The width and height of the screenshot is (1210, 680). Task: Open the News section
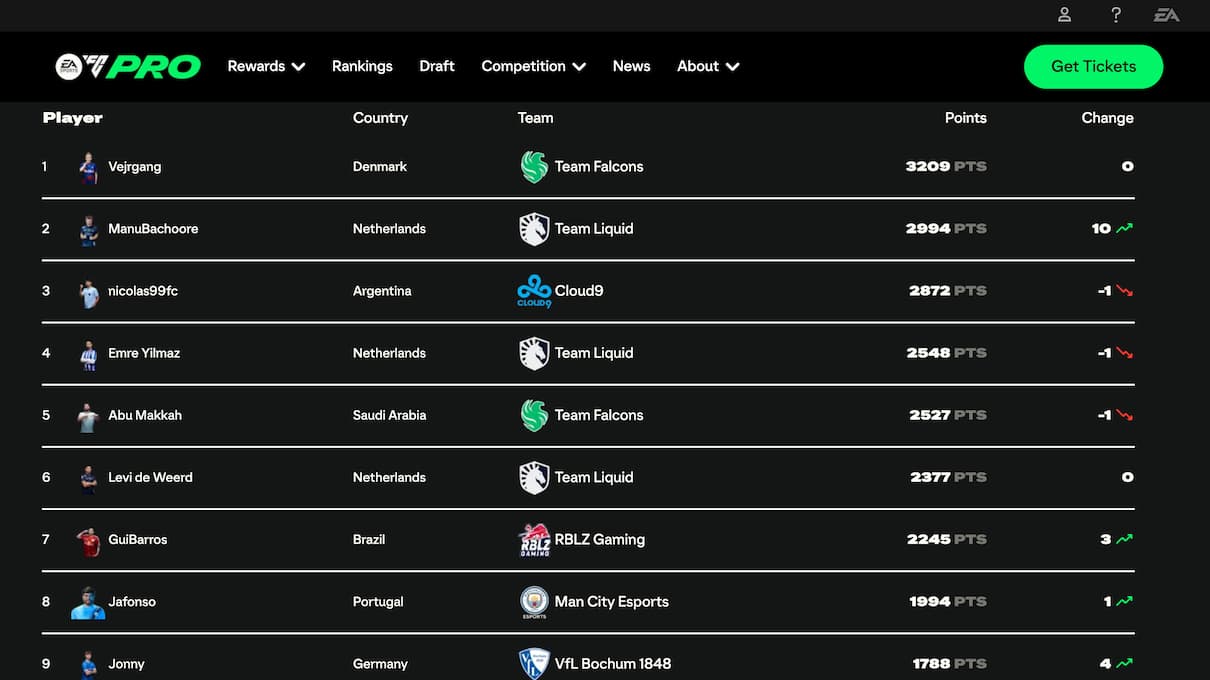(631, 66)
